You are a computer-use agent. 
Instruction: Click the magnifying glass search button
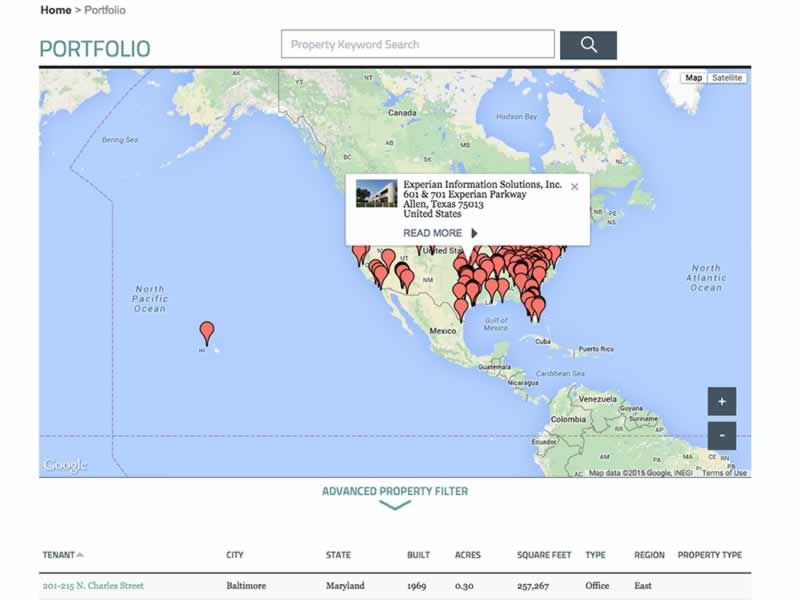588,45
